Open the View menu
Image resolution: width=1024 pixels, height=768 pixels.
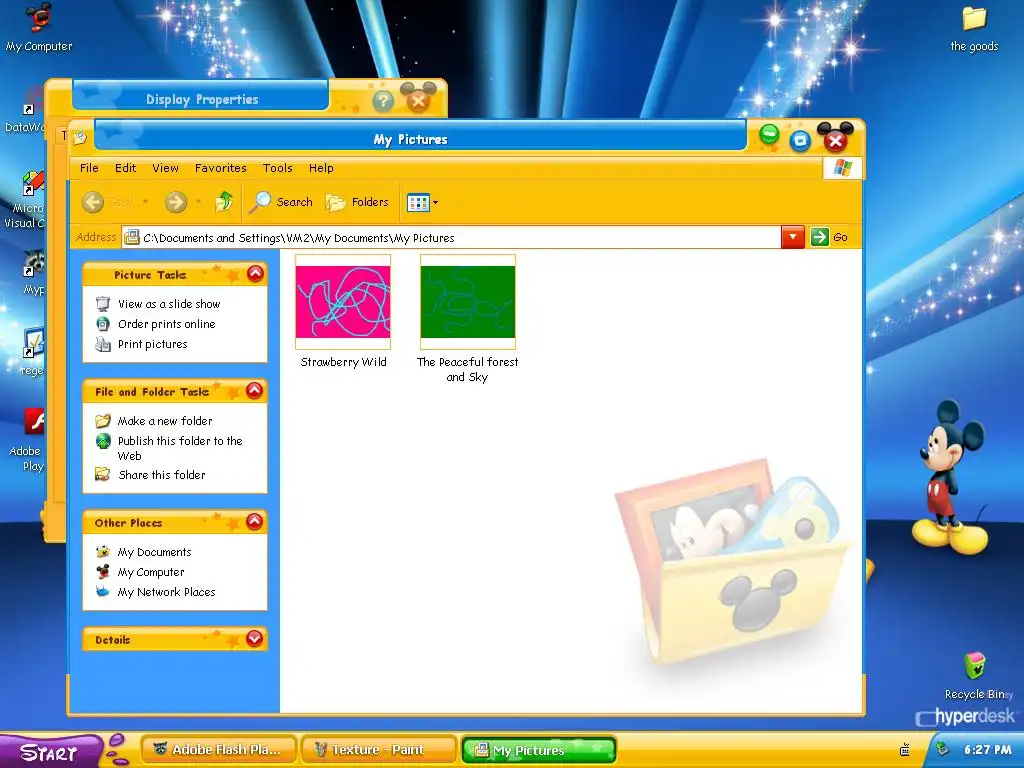click(x=165, y=168)
